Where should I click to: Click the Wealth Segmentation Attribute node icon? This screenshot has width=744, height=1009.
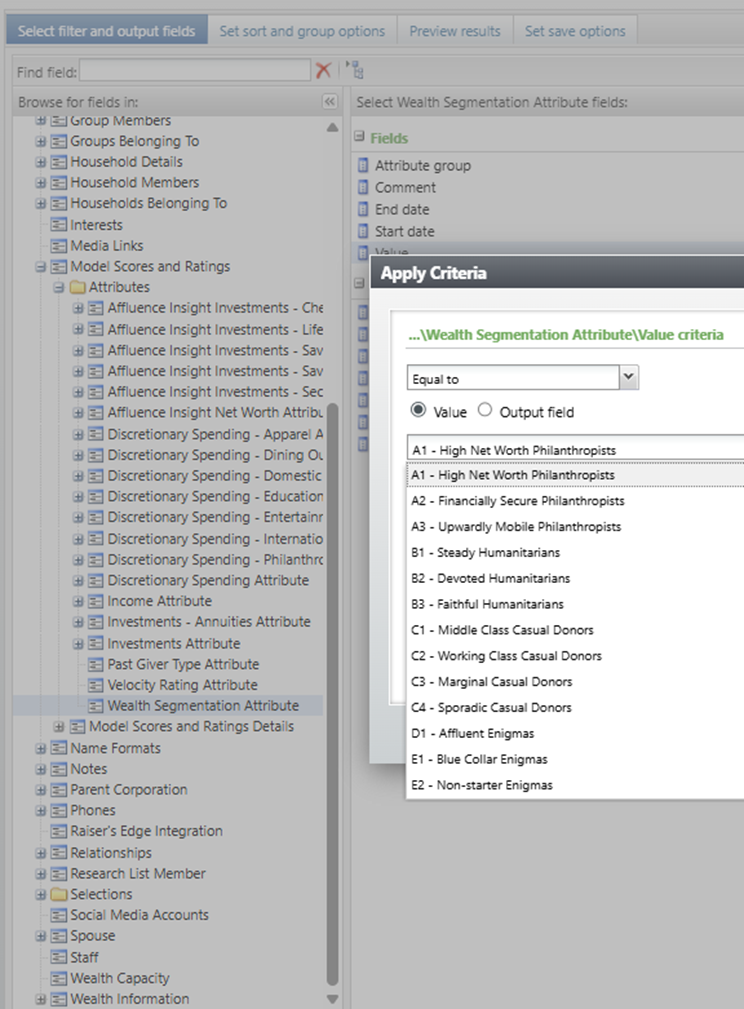coord(96,706)
